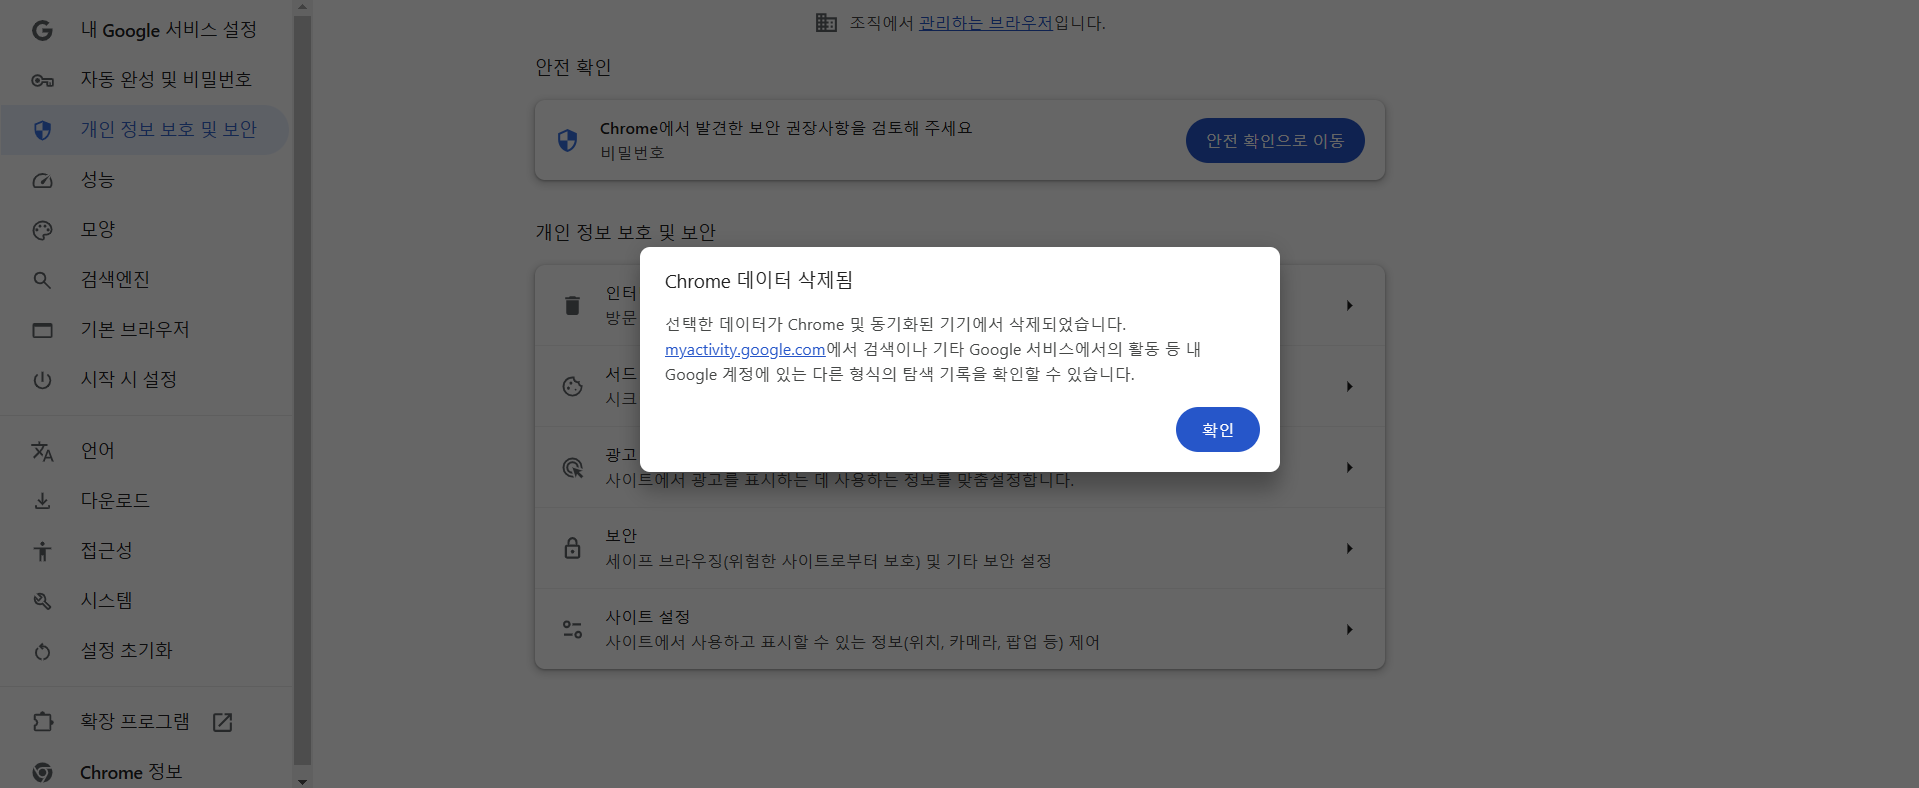Viewport: 1919px width, 788px height.
Task: Select the 개인 정보 보호 및 보안 menu item
Action: (145, 130)
